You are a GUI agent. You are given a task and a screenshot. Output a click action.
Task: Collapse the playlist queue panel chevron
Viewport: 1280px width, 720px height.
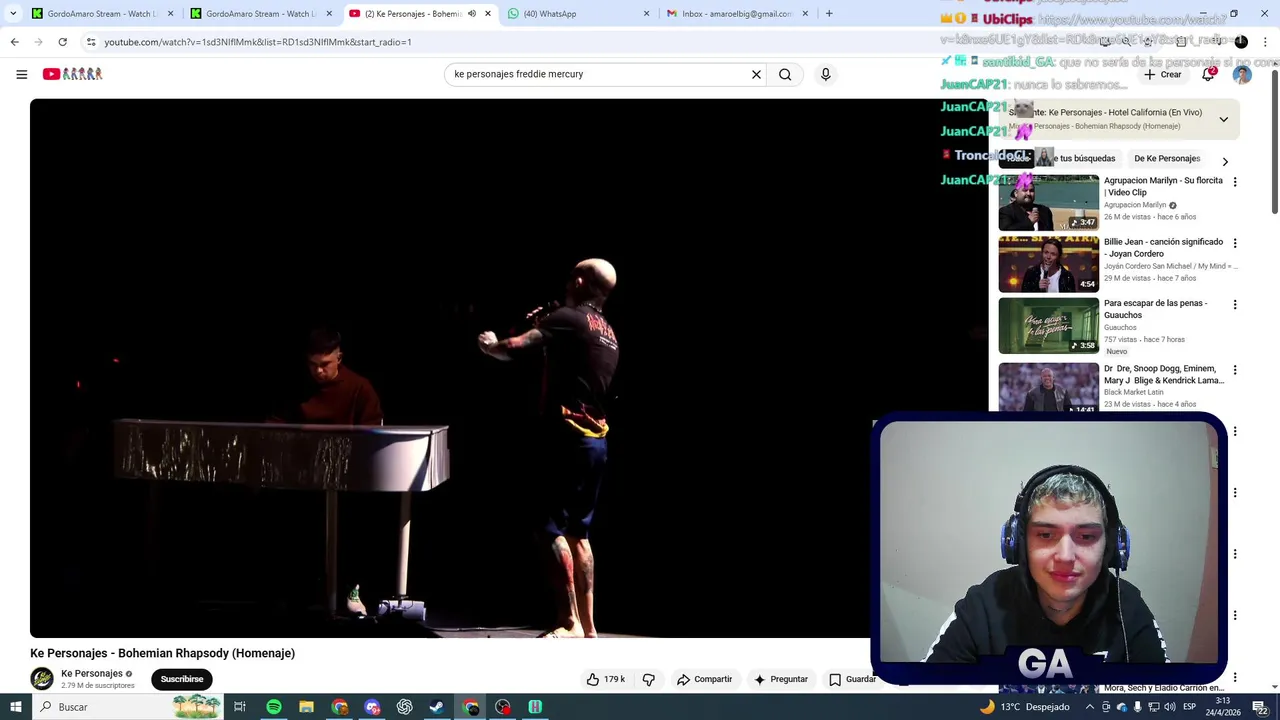click(x=1223, y=119)
